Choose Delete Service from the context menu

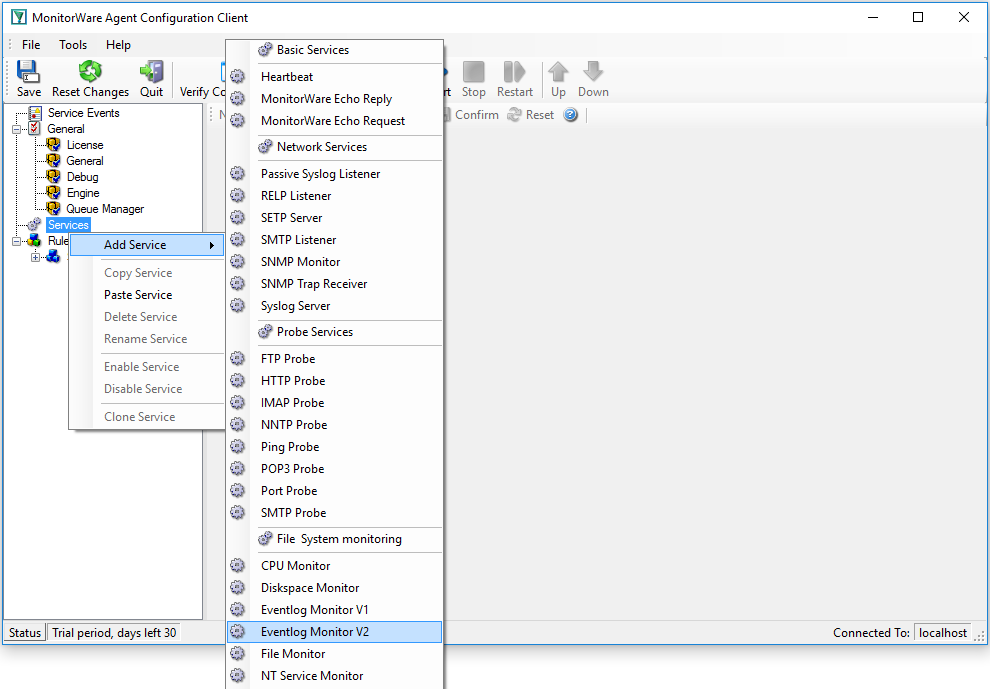(x=147, y=317)
